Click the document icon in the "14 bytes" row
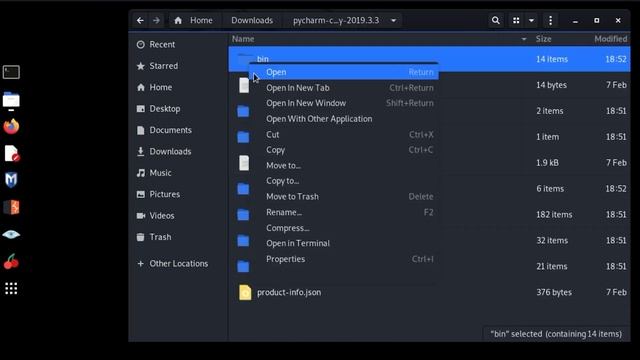Image resolution: width=640 pixels, height=360 pixels. click(x=244, y=85)
